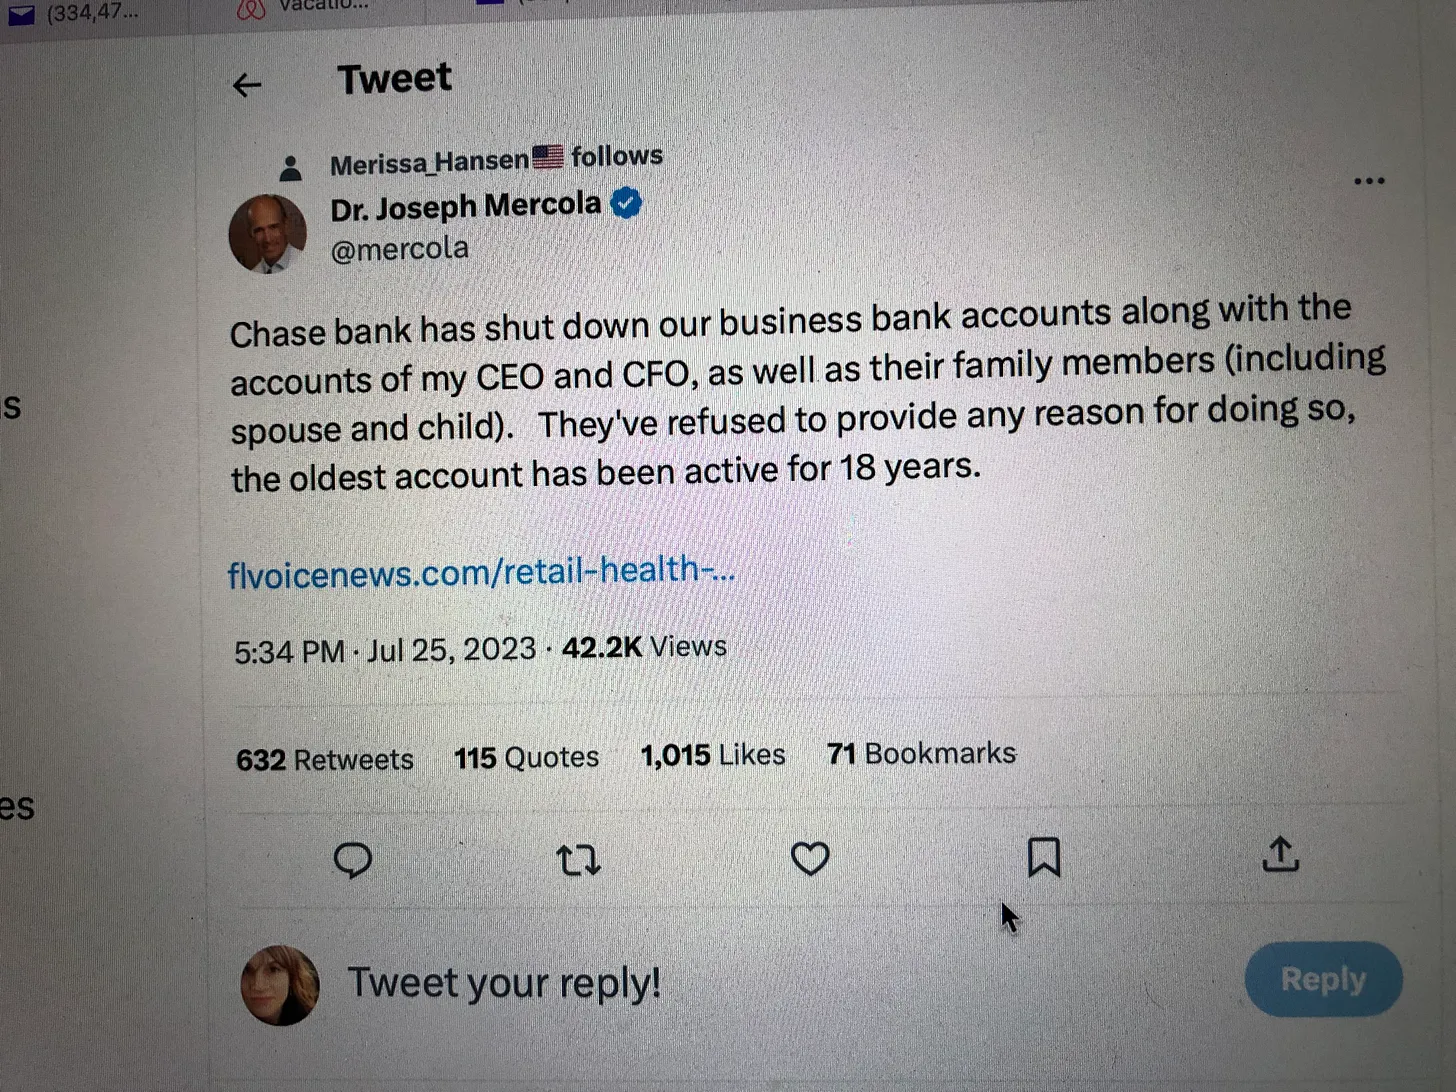Image resolution: width=1456 pixels, height=1092 pixels.
Task: Retweet using the arrows icon
Action: 578,860
